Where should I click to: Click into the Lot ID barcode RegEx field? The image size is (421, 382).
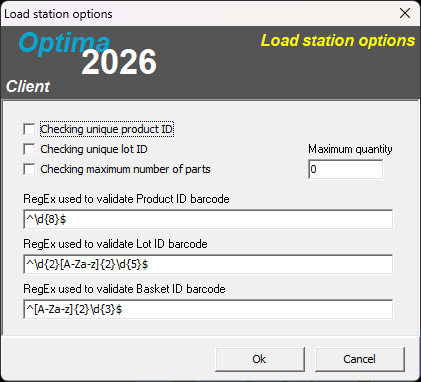[208, 264]
